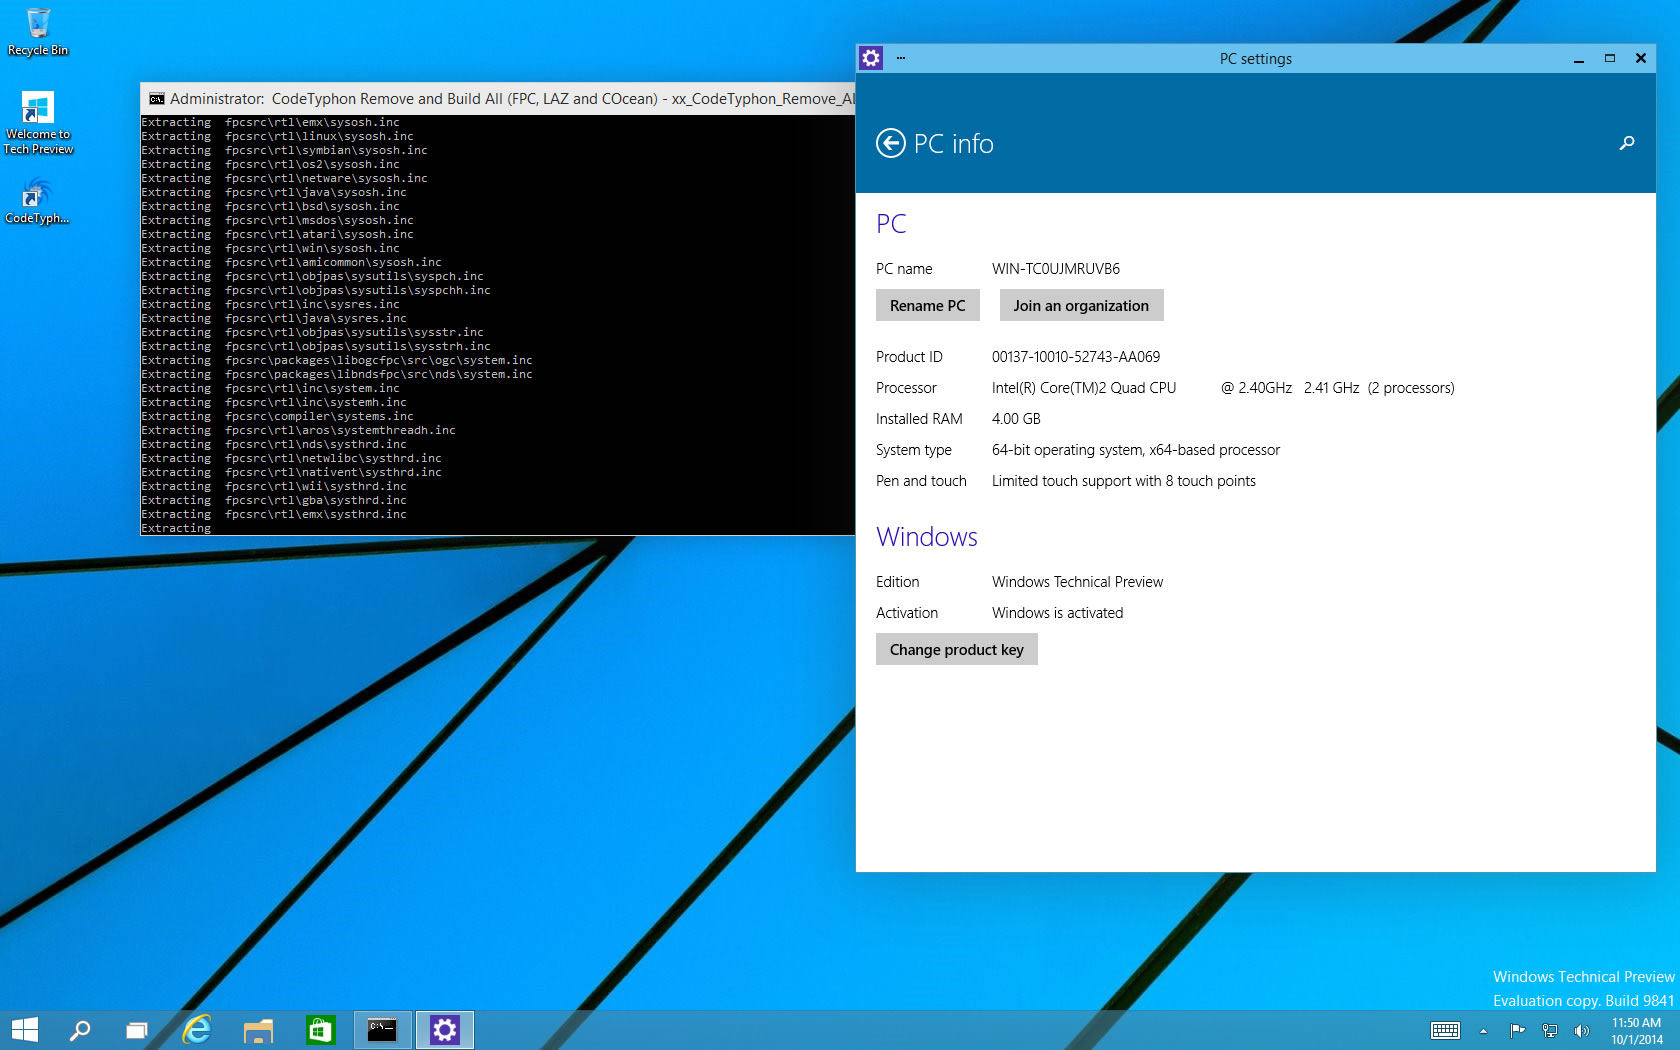Click the Rename PC button
Image resolution: width=1680 pixels, height=1050 pixels.
(x=927, y=305)
